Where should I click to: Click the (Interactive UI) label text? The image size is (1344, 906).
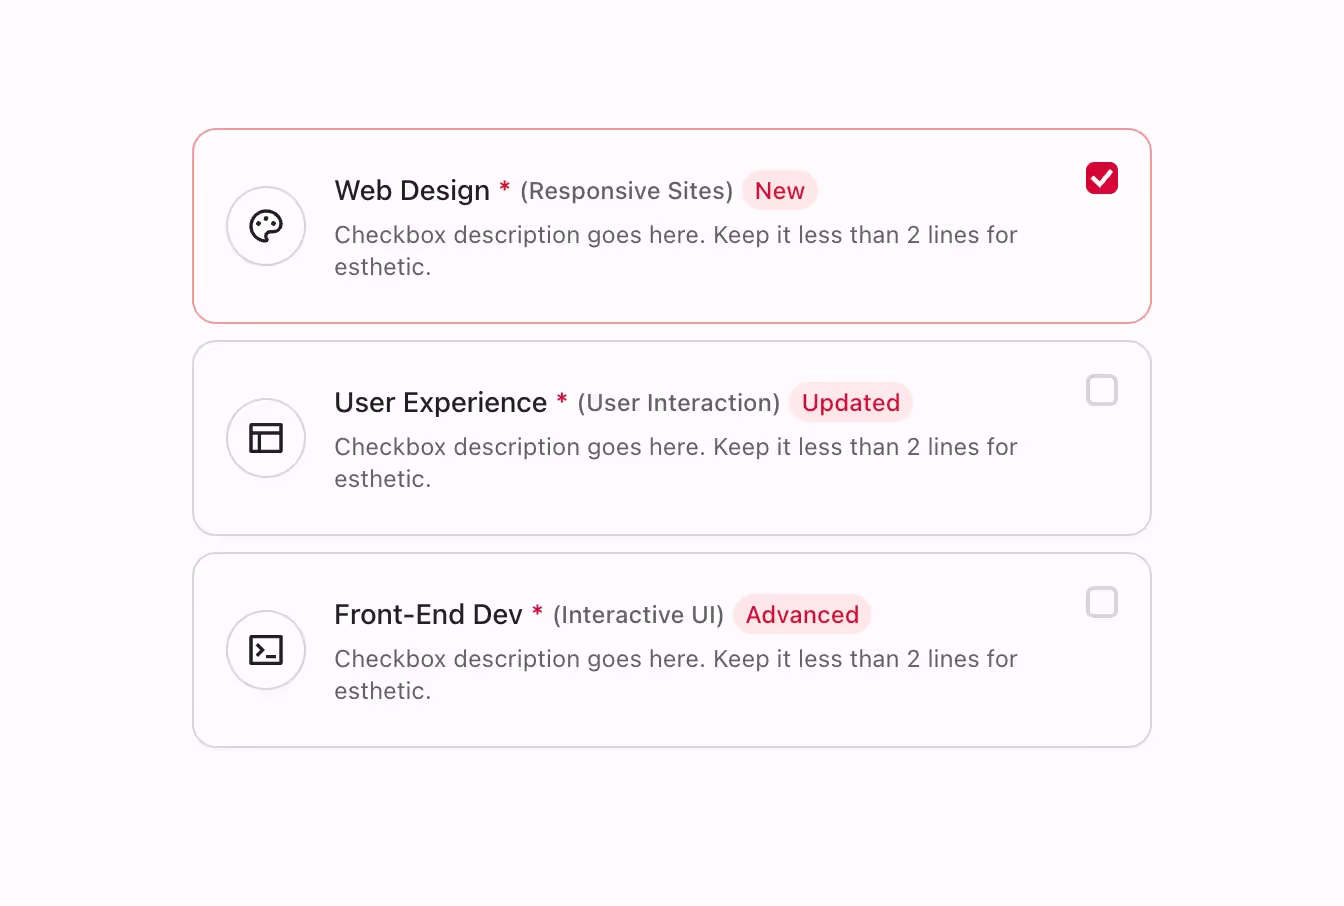(637, 615)
